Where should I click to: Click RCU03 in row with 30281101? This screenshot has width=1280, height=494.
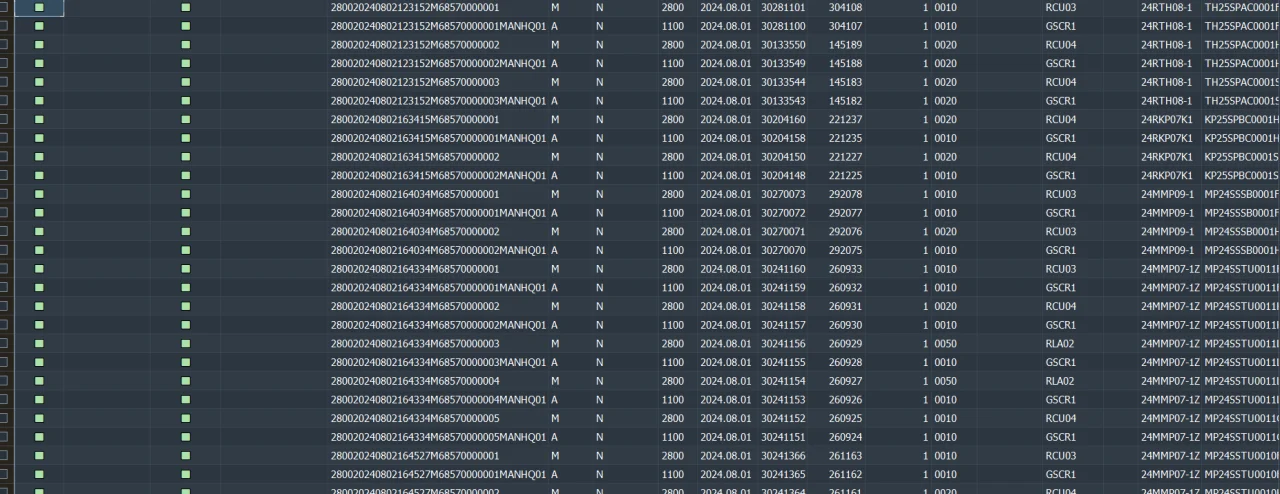1060,7
